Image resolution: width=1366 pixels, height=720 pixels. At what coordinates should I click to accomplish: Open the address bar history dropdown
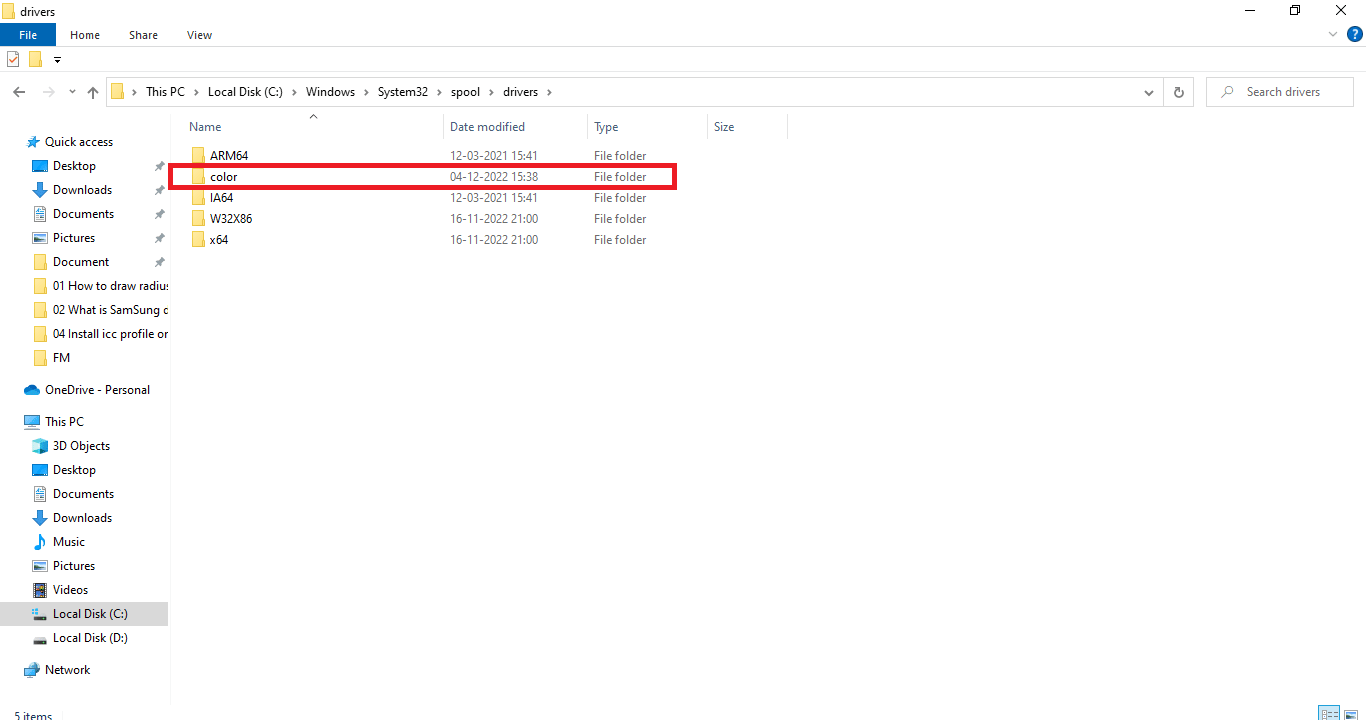(1148, 92)
